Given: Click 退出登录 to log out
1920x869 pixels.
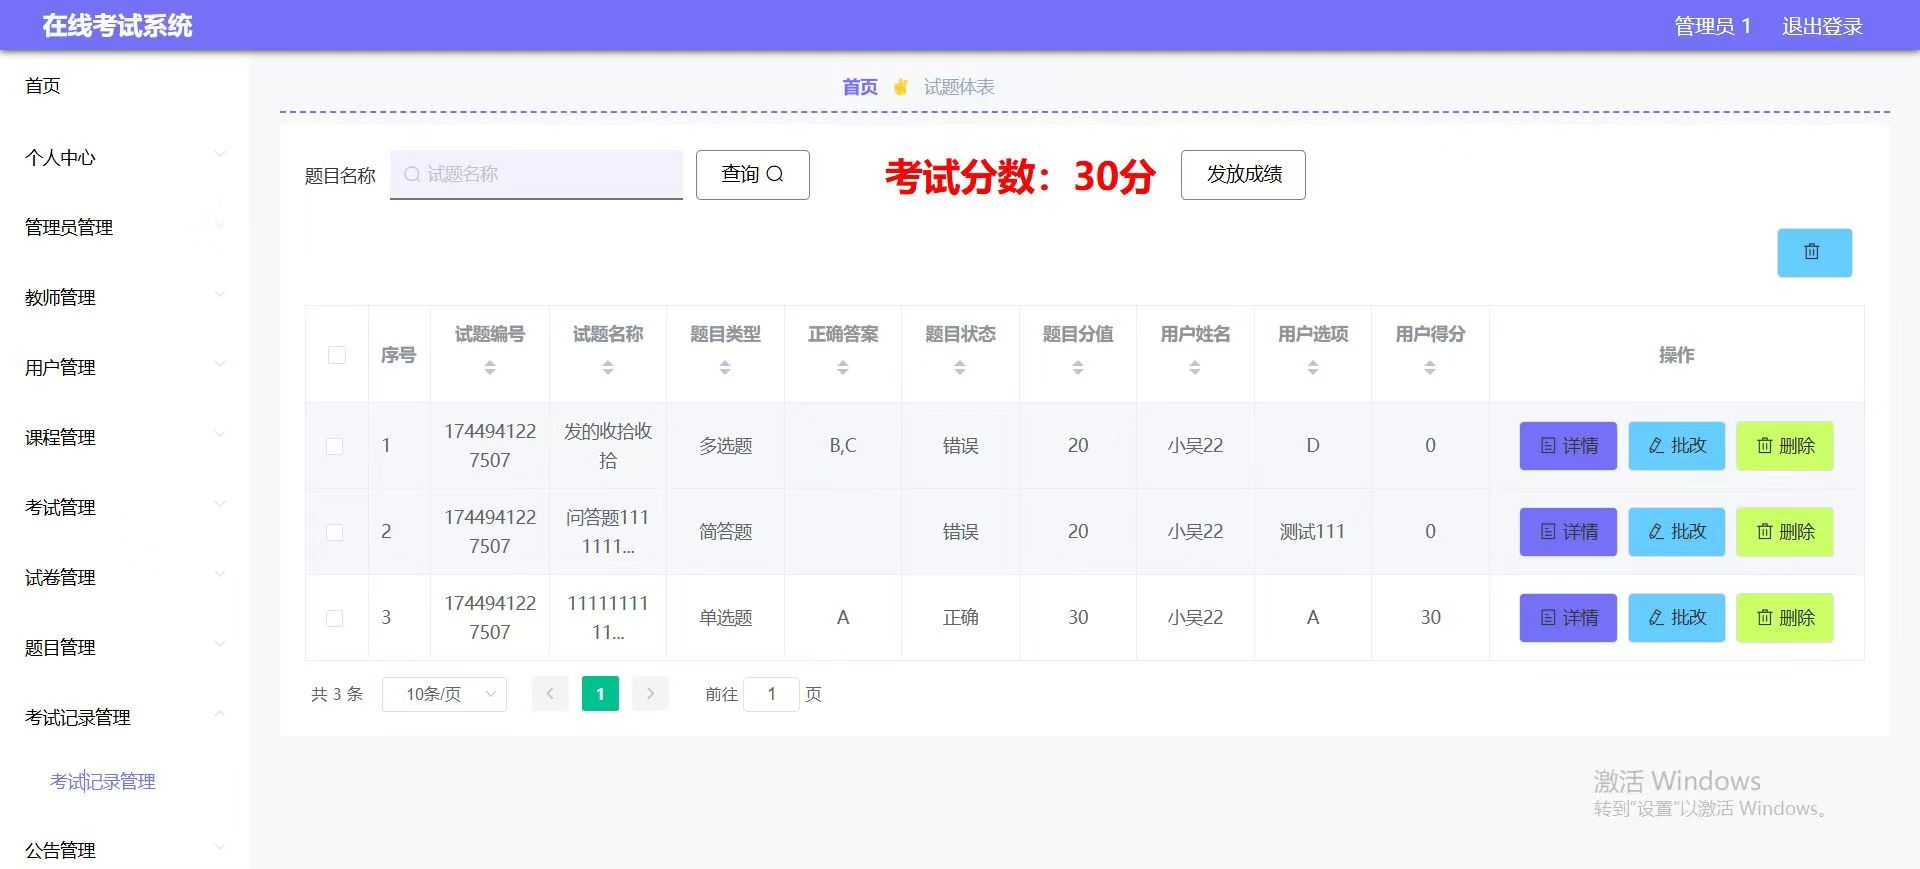Looking at the screenshot, I should (x=1822, y=26).
